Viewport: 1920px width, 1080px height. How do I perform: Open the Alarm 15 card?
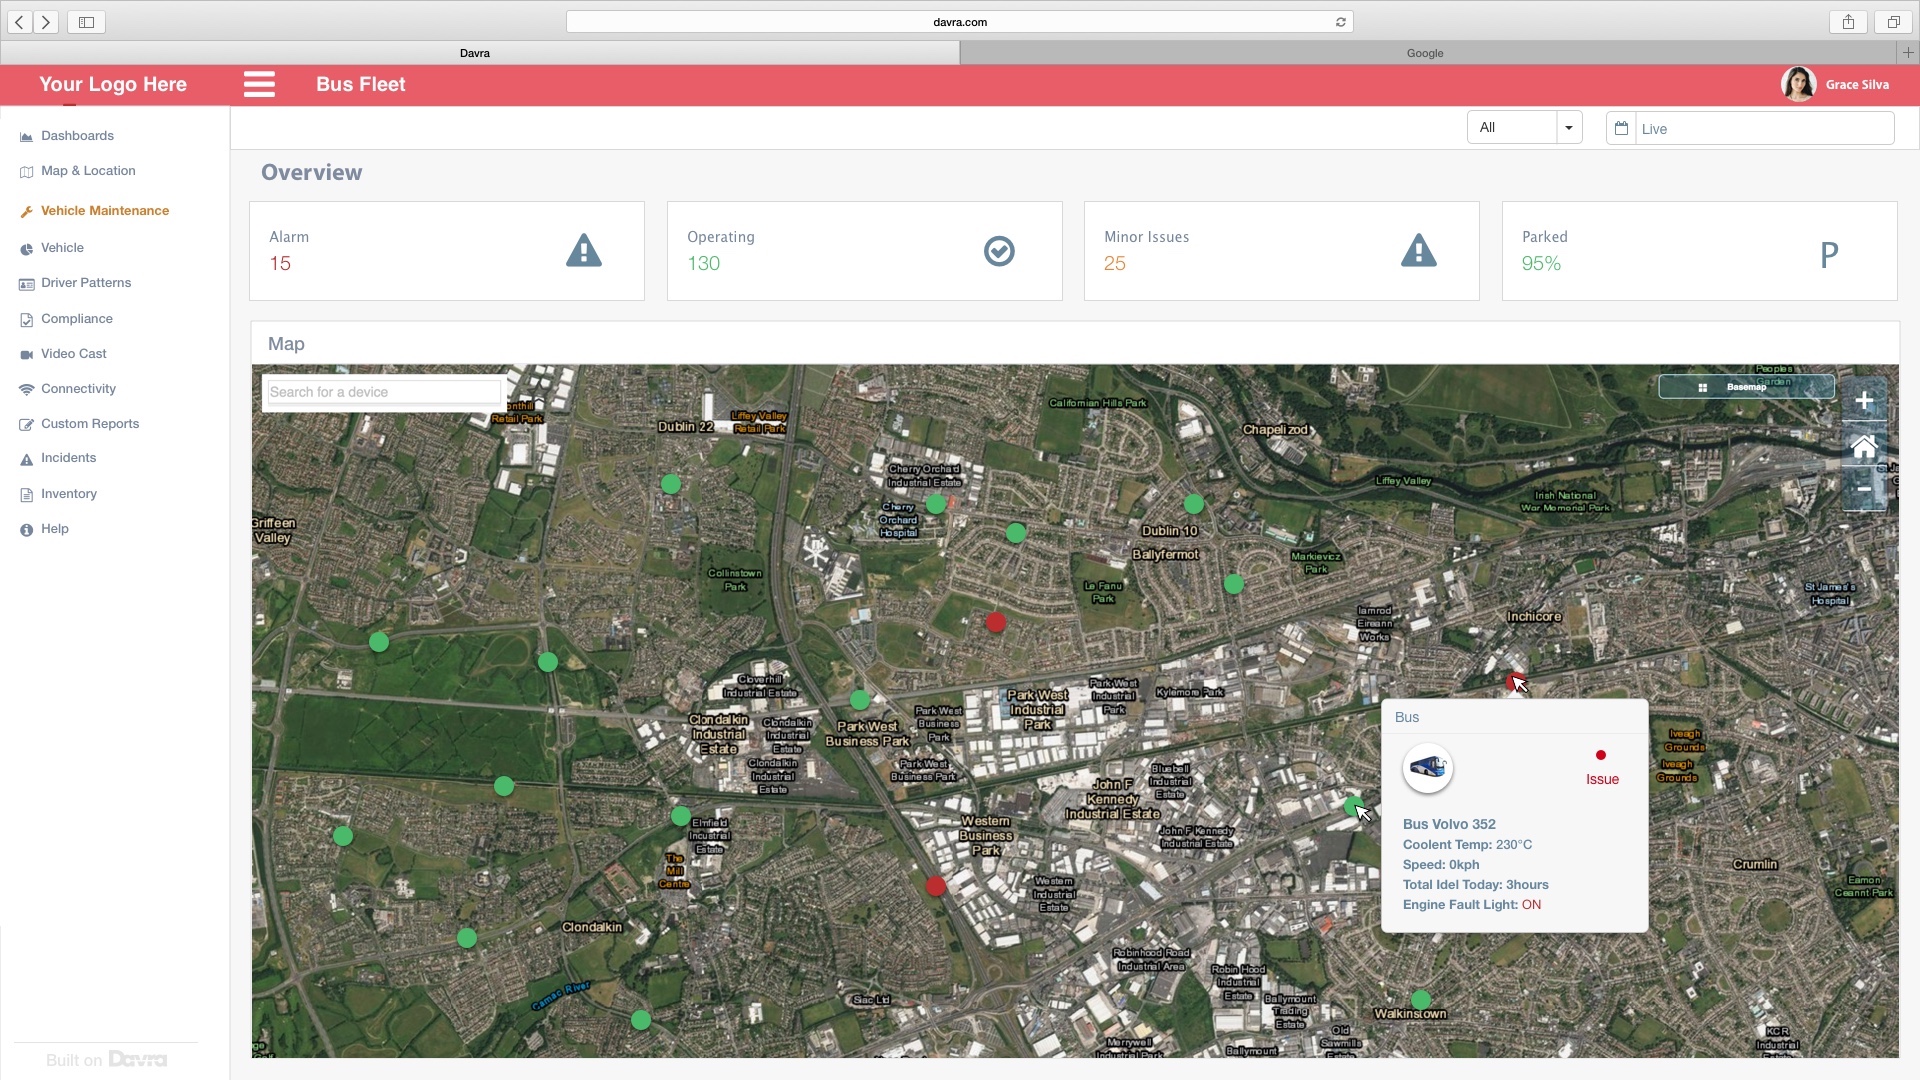pyautogui.click(x=447, y=251)
